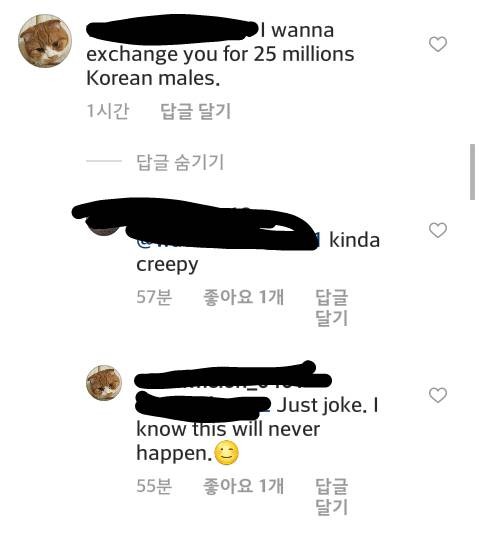Open the blacked-out username before "I wanna"
The height and width of the screenshot is (553, 479).
pyautogui.click(x=172, y=30)
